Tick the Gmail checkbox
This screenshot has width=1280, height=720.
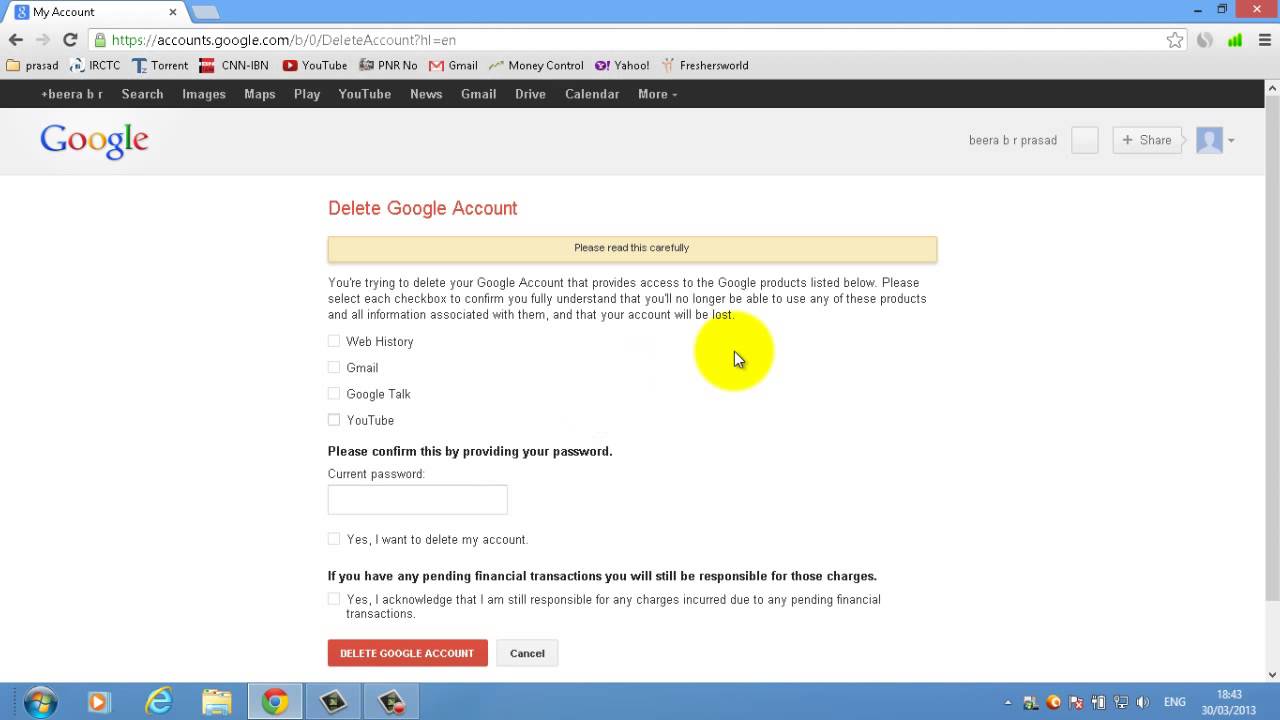click(334, 368)
